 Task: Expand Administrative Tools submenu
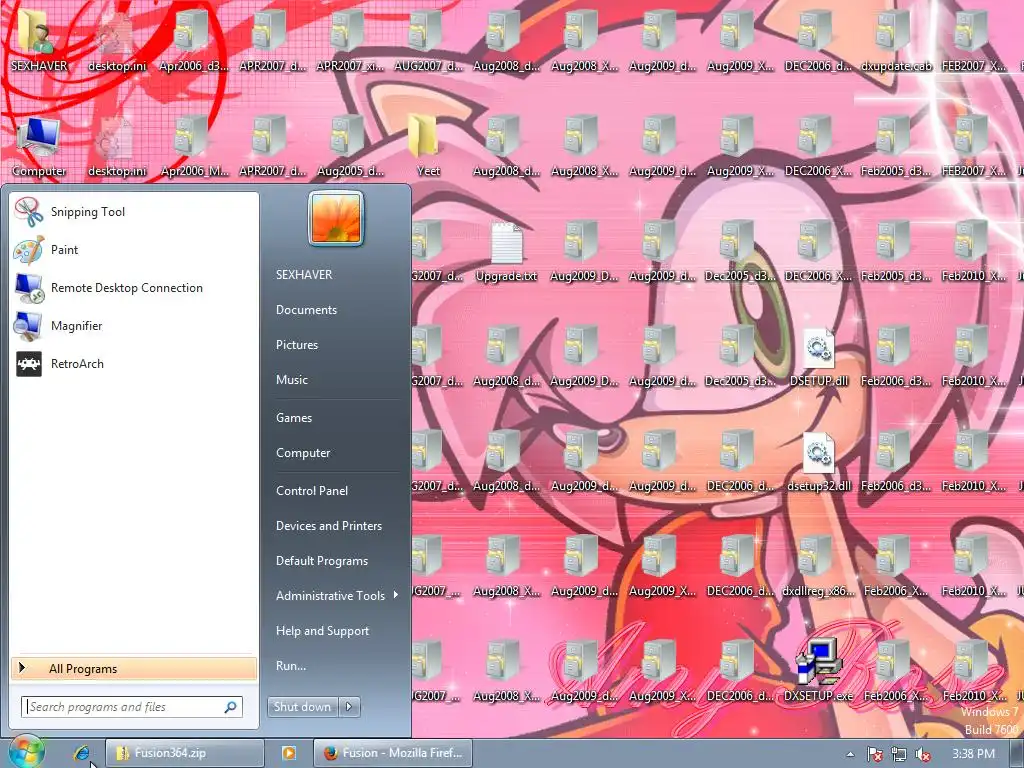336,596
